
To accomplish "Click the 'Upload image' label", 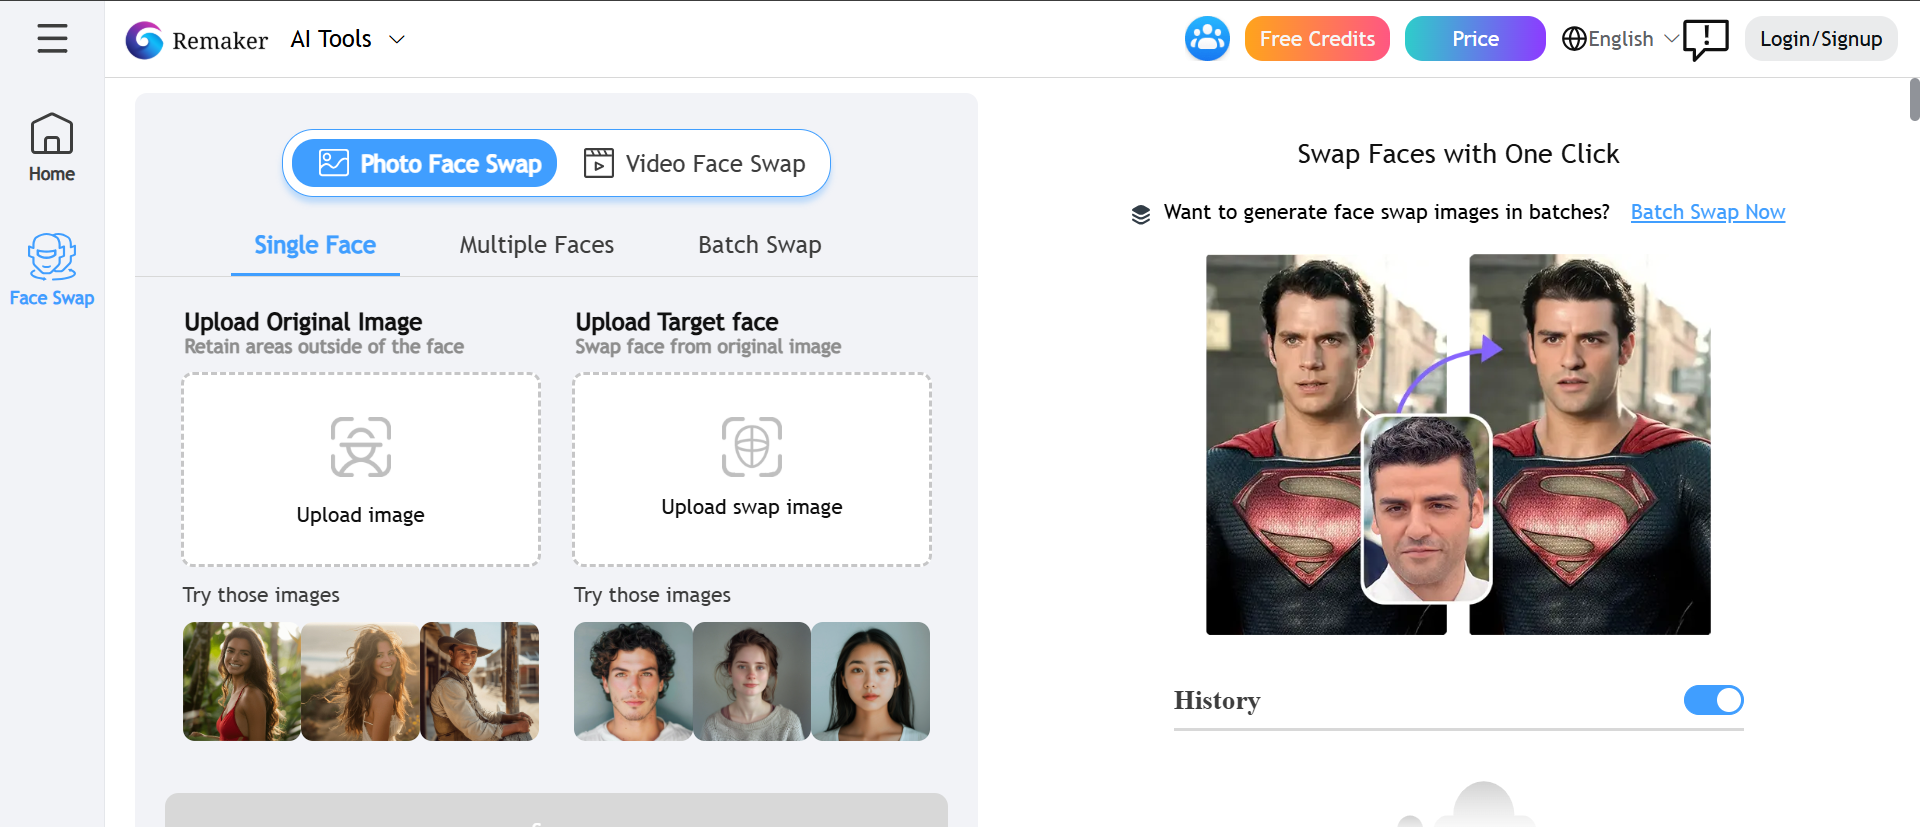I will (361, 515).
